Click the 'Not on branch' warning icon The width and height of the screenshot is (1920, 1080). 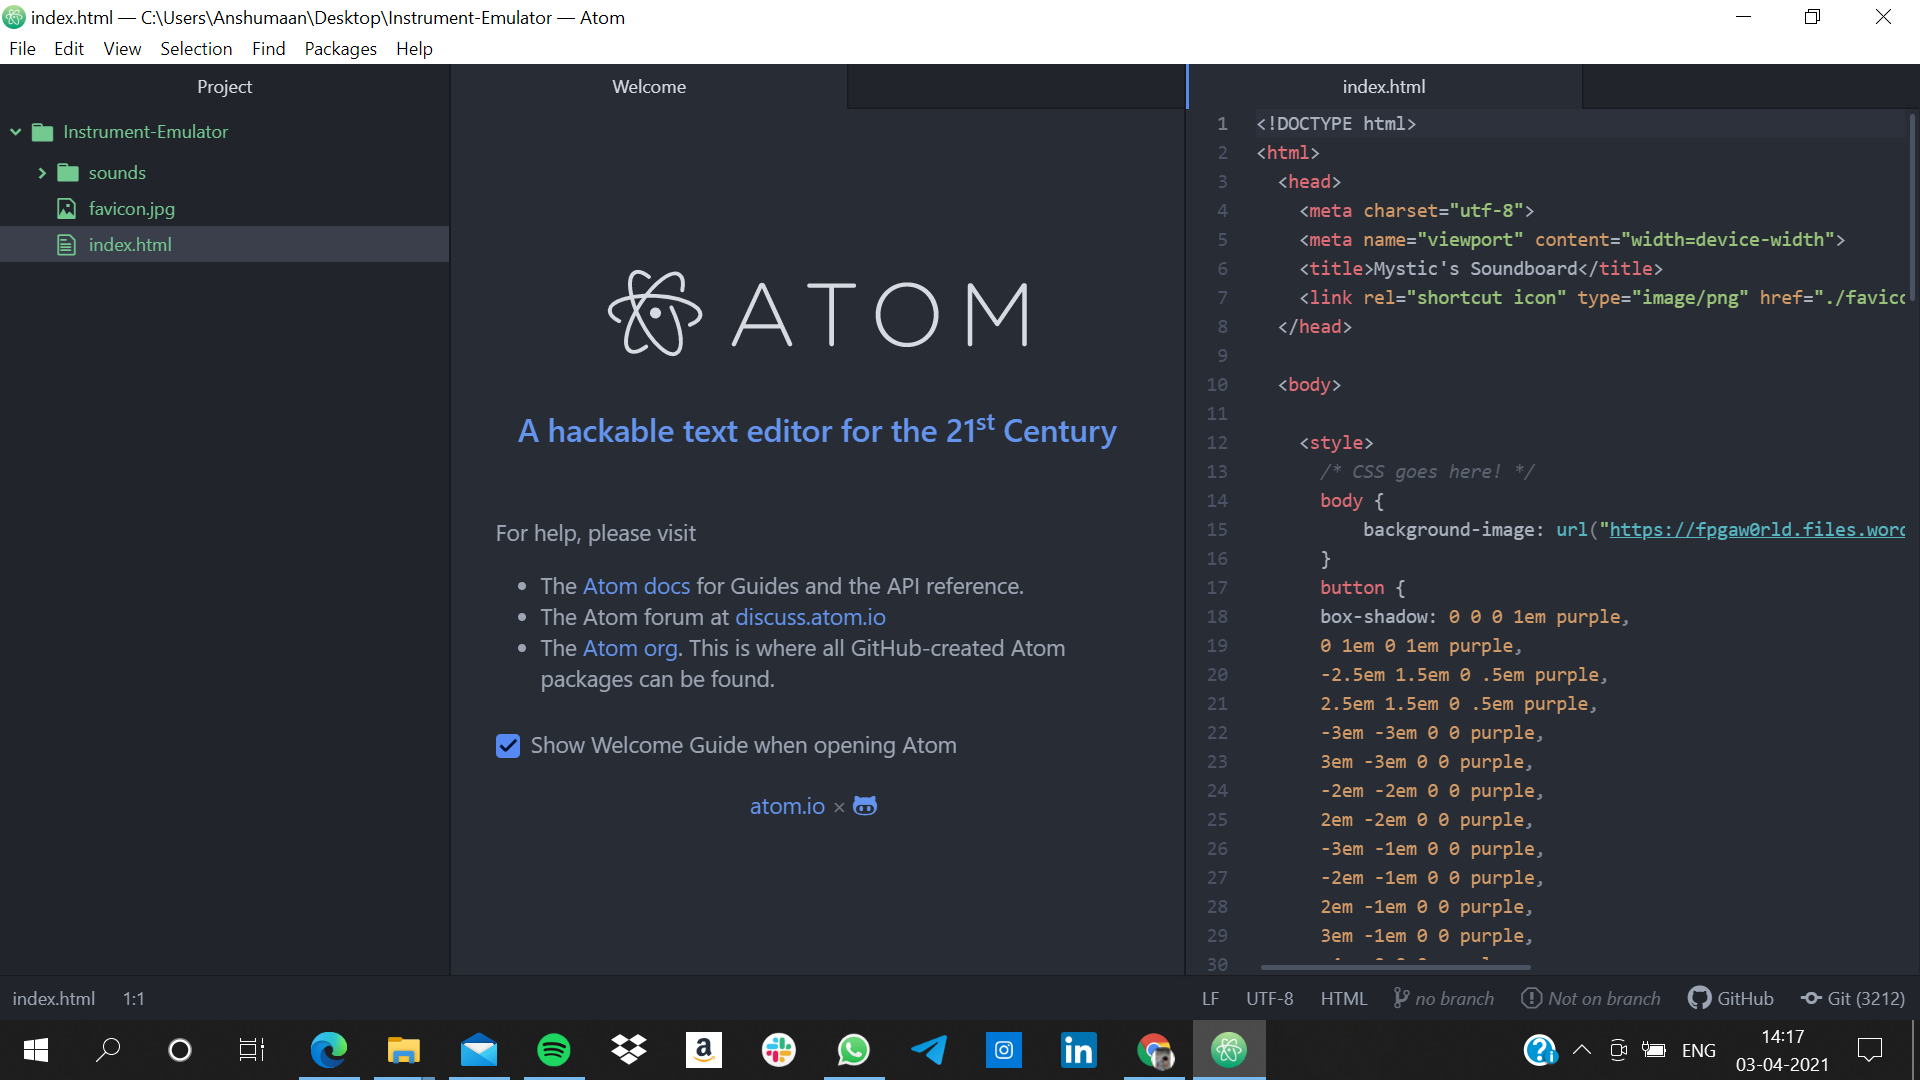click(x=1531, y=998)
